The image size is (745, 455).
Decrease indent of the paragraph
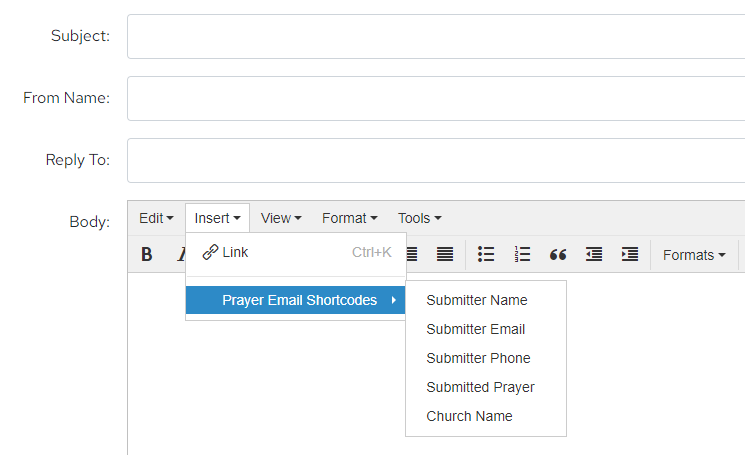(594, 254)
